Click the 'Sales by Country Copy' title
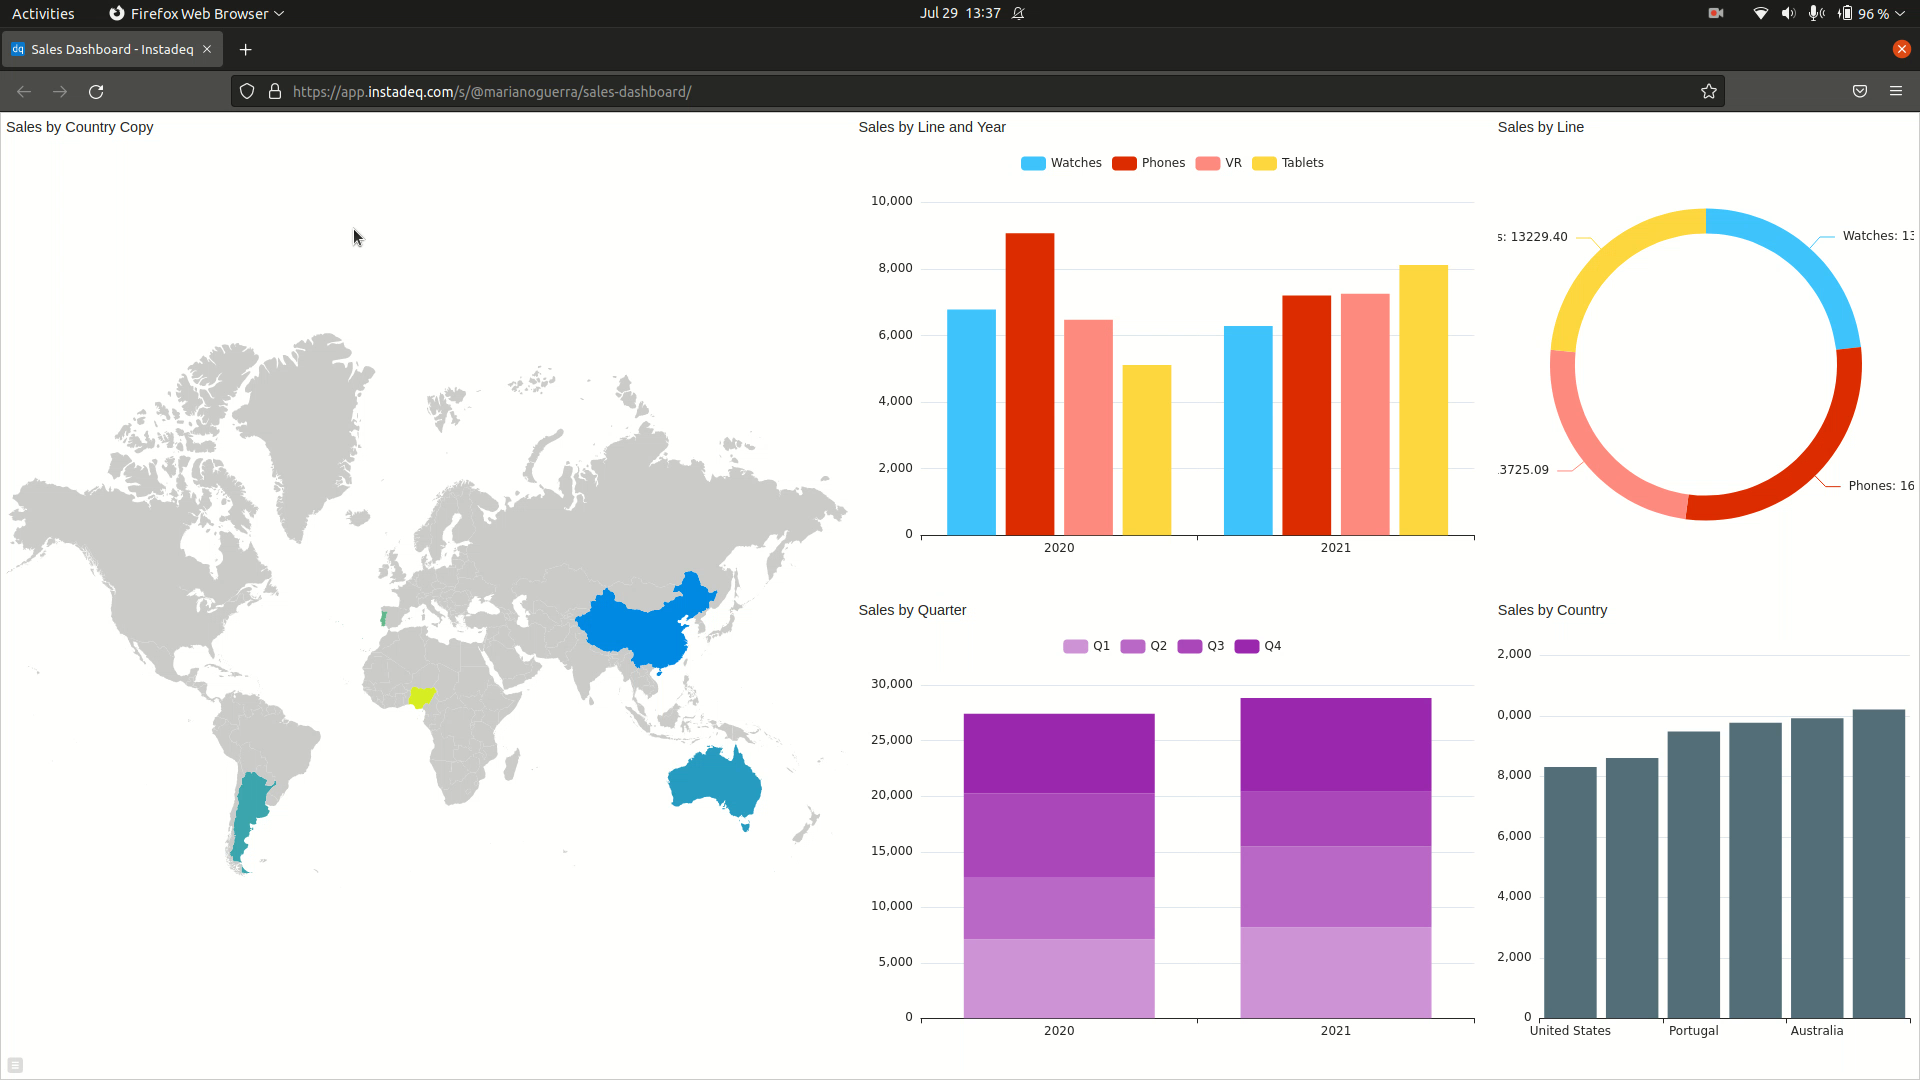The width and height of the screenshot is (1920, 1080). 80,127
